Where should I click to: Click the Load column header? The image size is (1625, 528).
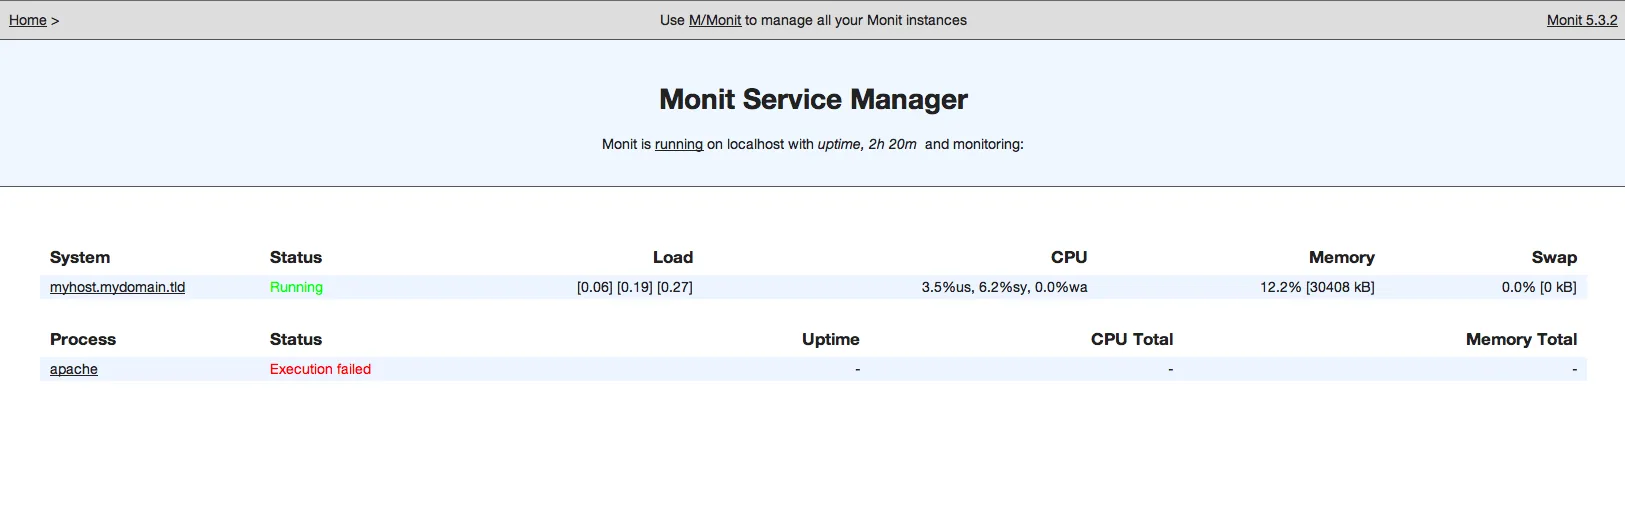tap(672, 257)
